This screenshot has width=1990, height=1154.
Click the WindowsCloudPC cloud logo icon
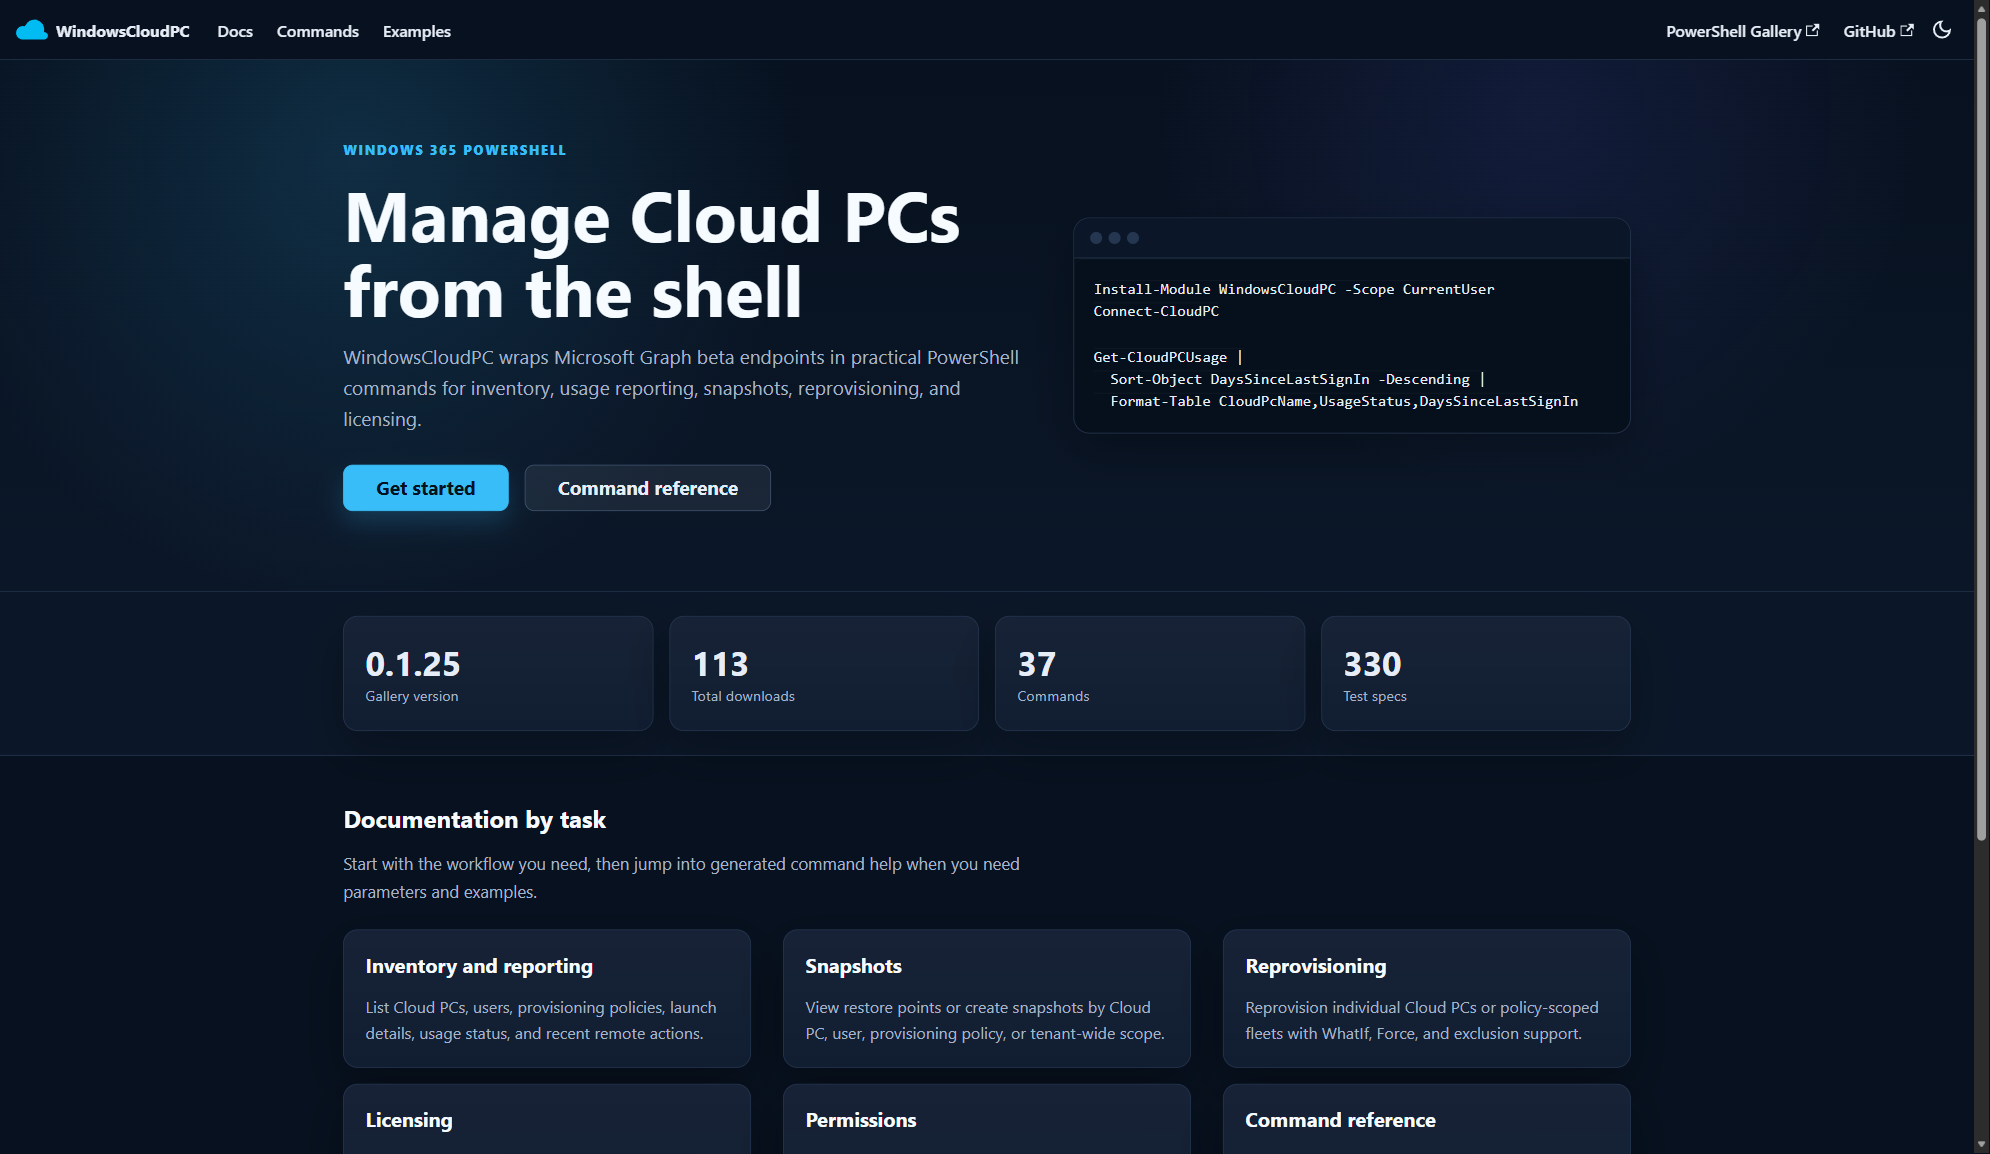point(32,31)
